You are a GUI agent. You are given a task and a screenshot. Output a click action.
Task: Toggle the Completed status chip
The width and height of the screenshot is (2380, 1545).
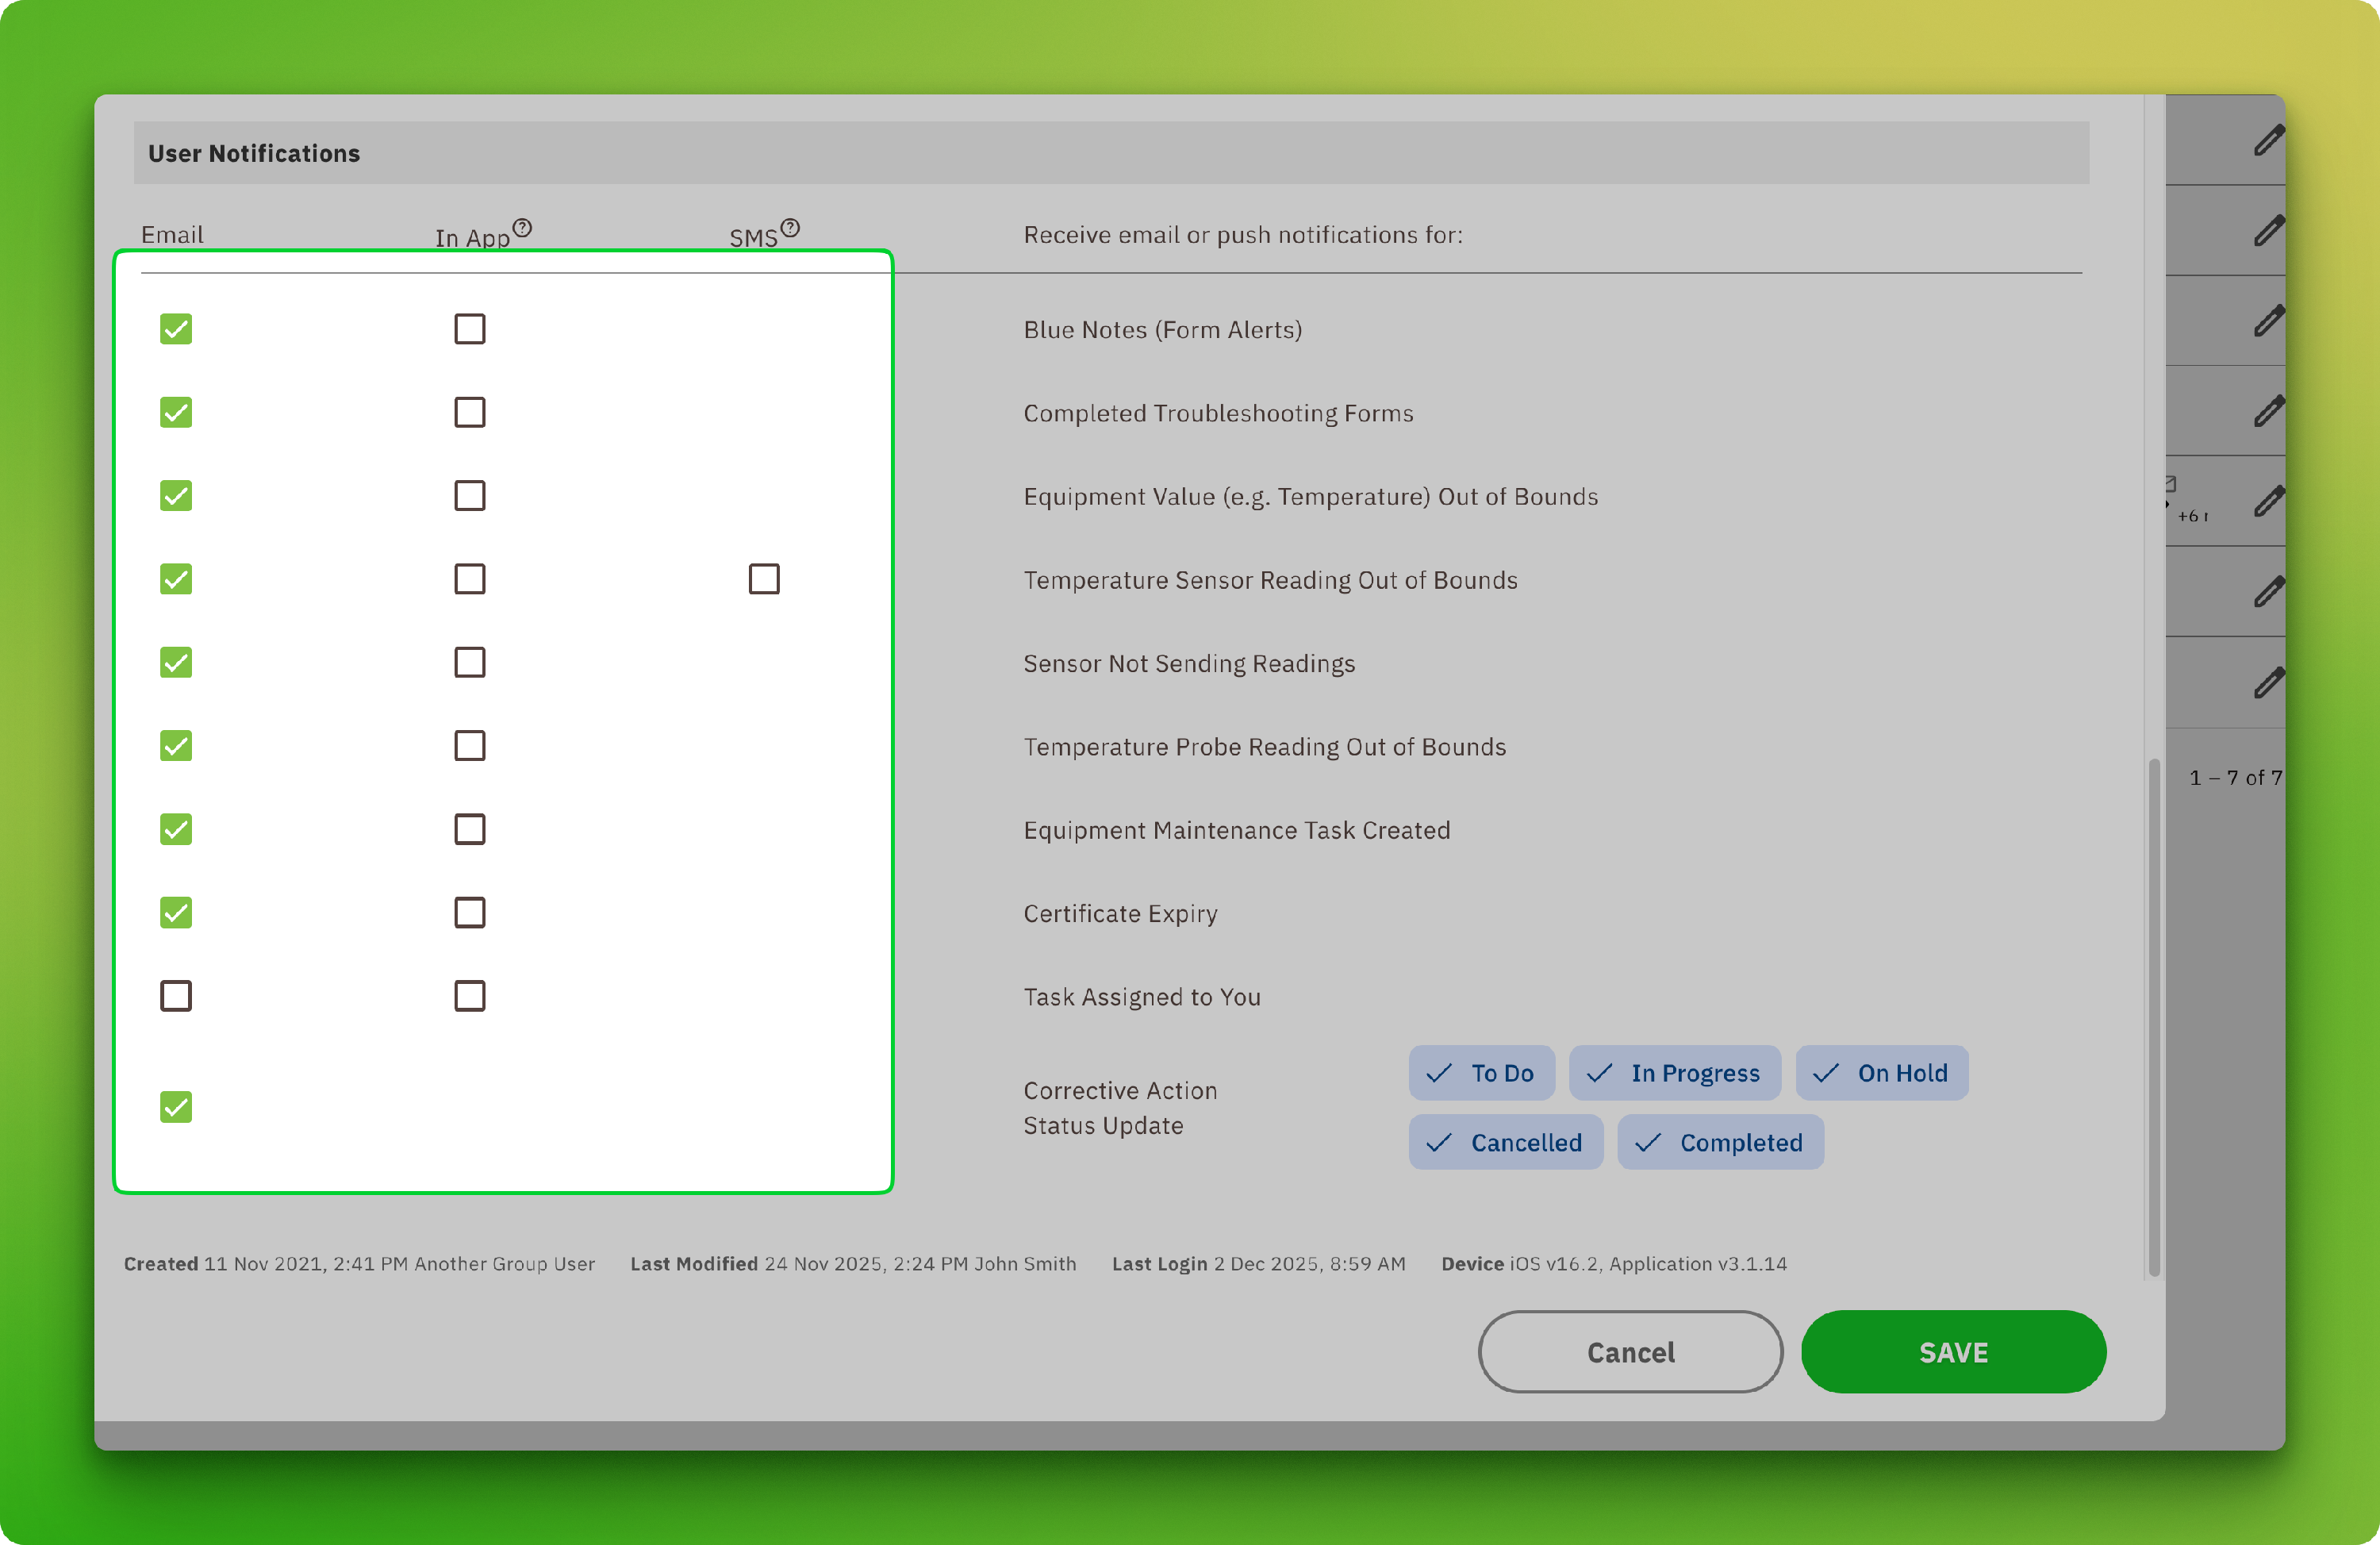1720,1142
